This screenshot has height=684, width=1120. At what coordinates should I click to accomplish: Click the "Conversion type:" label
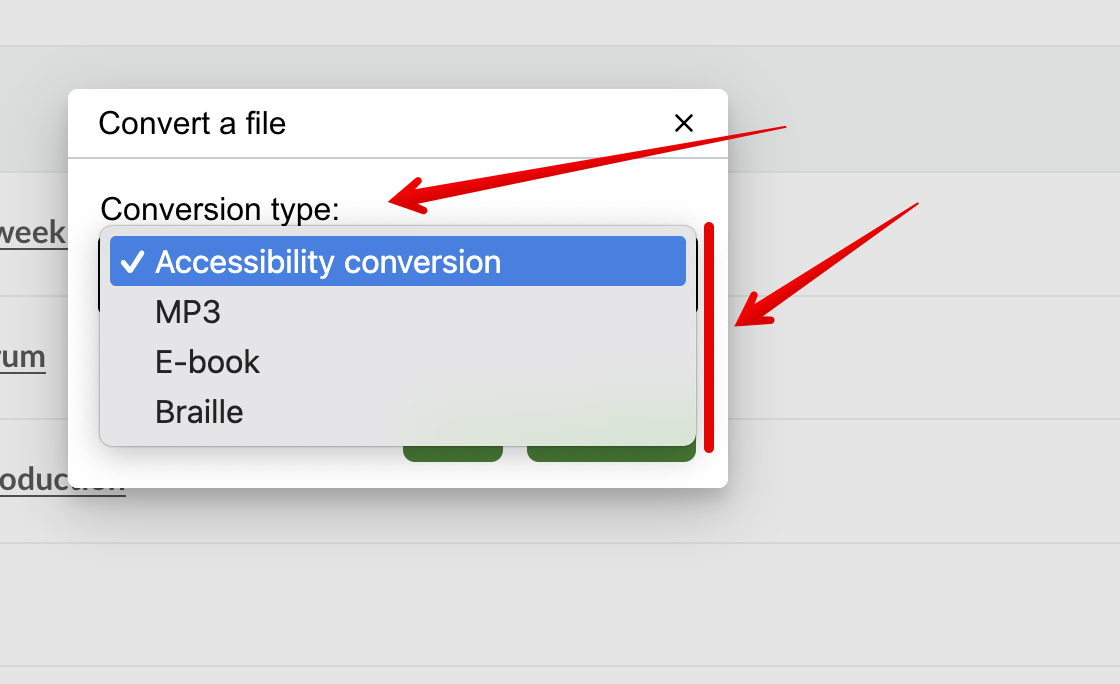220,209
